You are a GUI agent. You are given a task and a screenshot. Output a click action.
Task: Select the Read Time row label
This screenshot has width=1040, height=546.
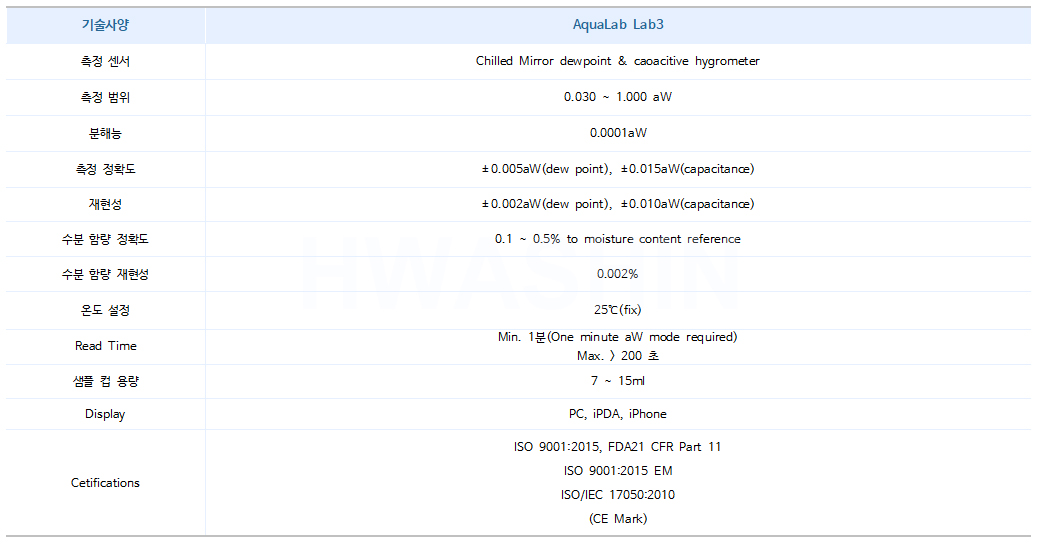click(105, 346)
